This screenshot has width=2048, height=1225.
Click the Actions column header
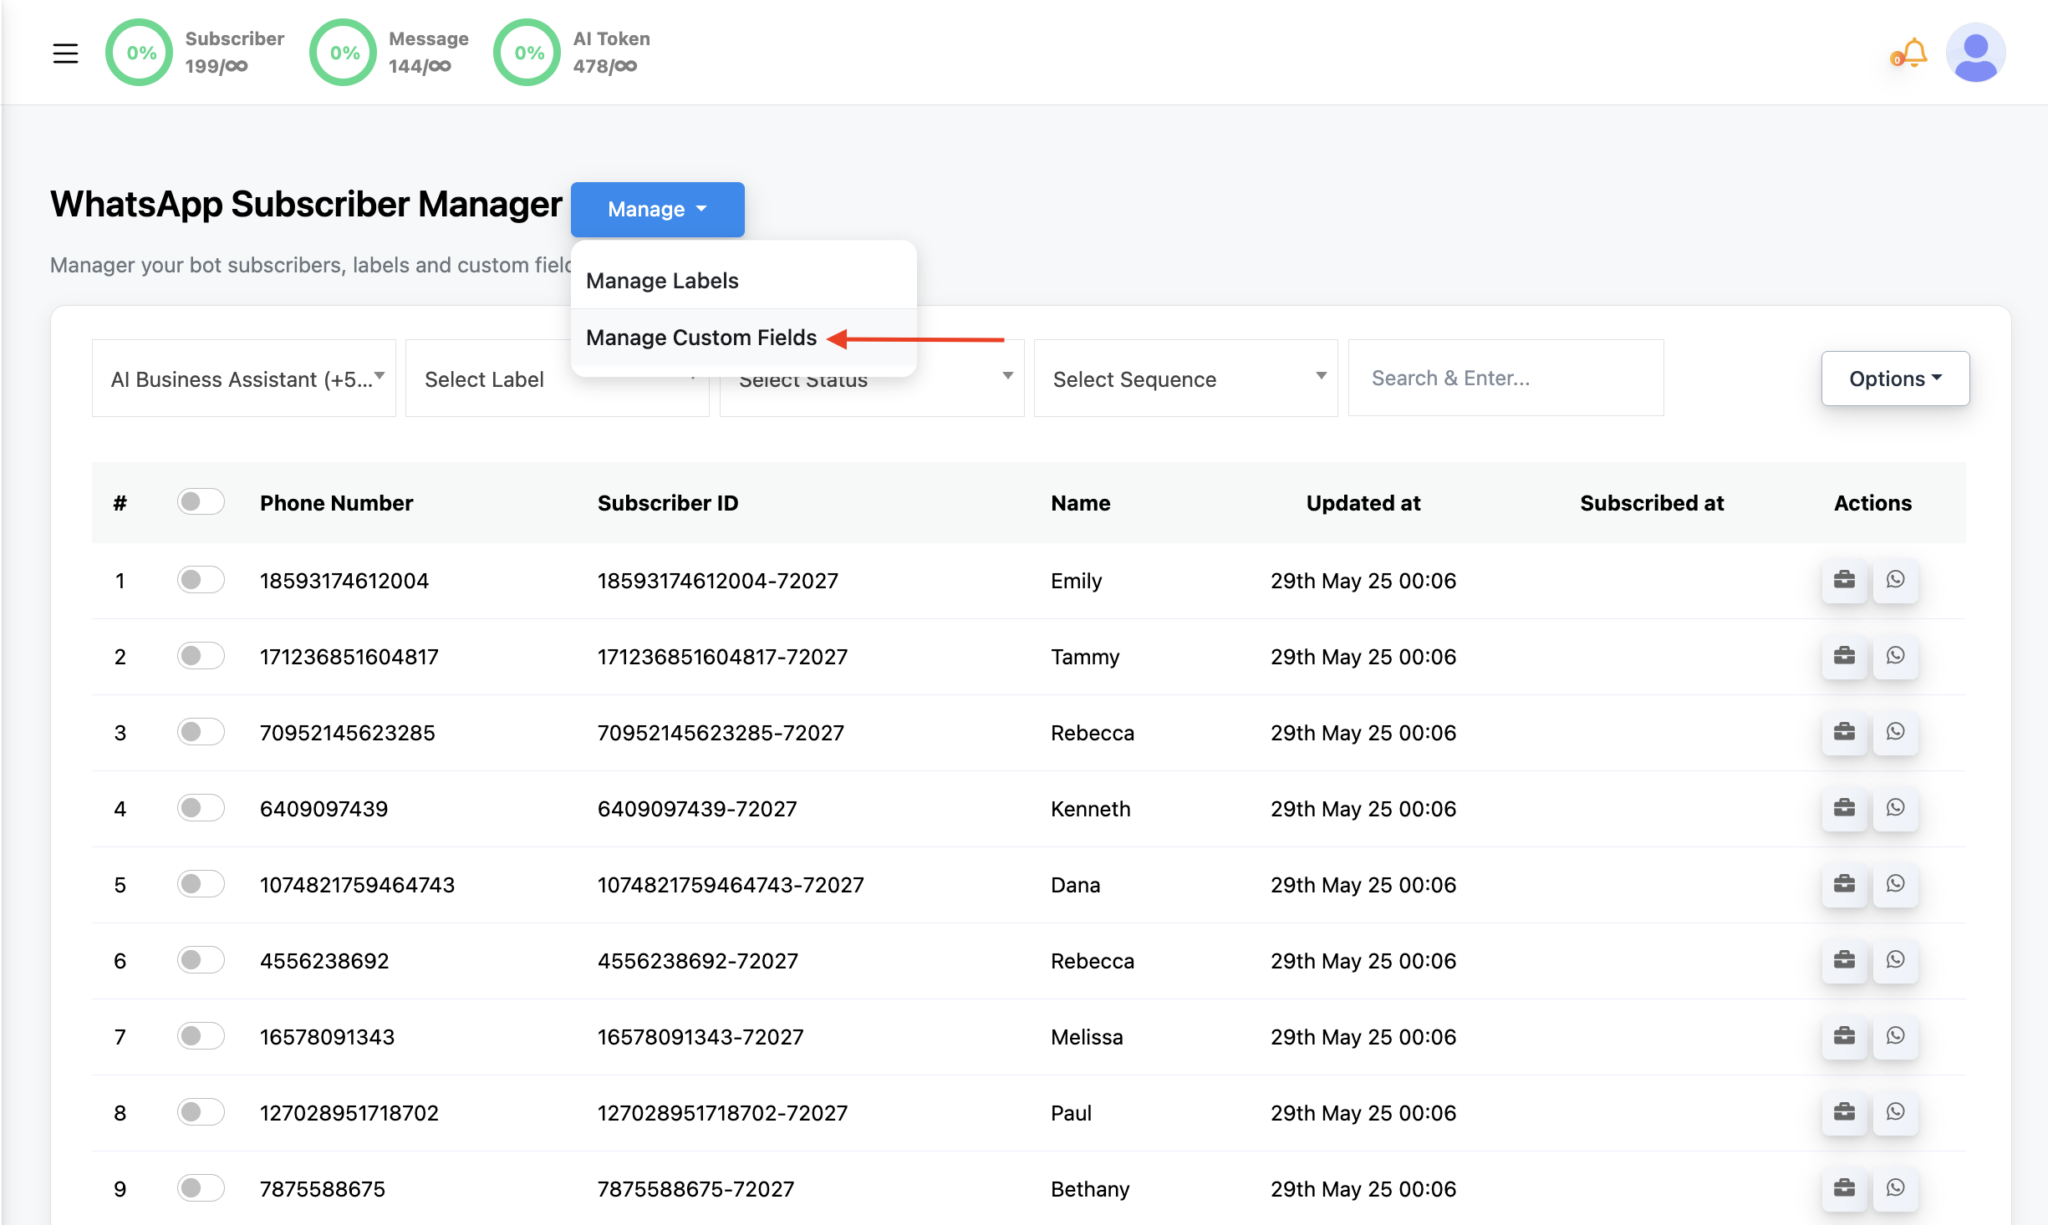point(1872,503)
